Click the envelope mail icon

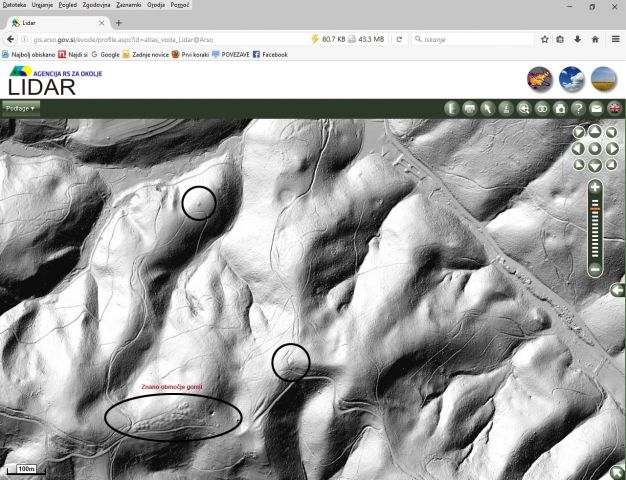click(596, 108)
